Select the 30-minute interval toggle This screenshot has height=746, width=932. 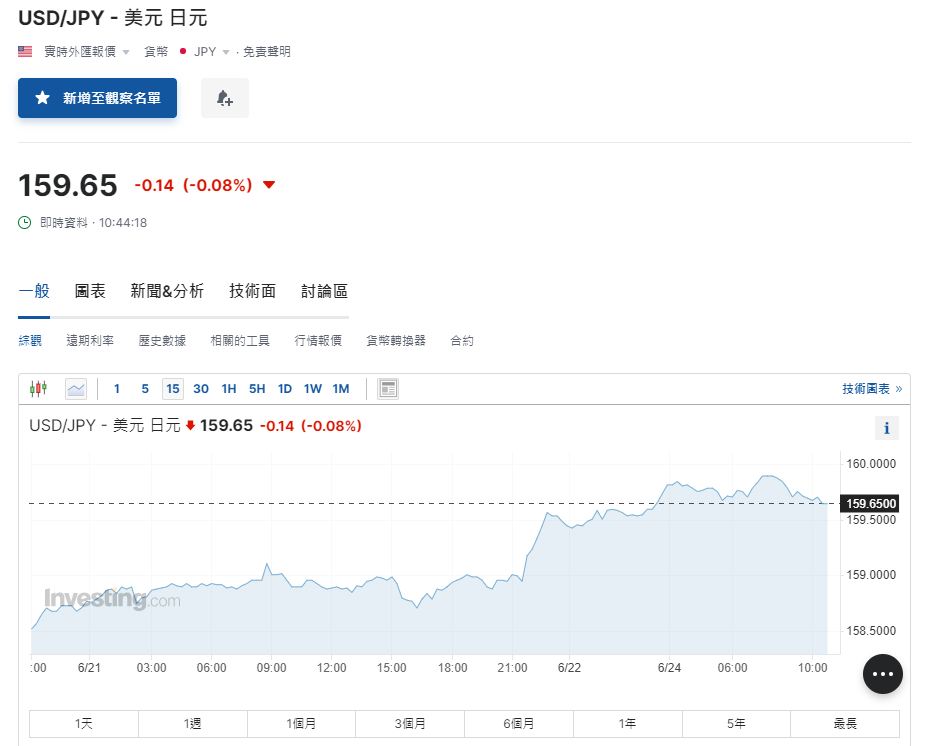coord(200,388)
